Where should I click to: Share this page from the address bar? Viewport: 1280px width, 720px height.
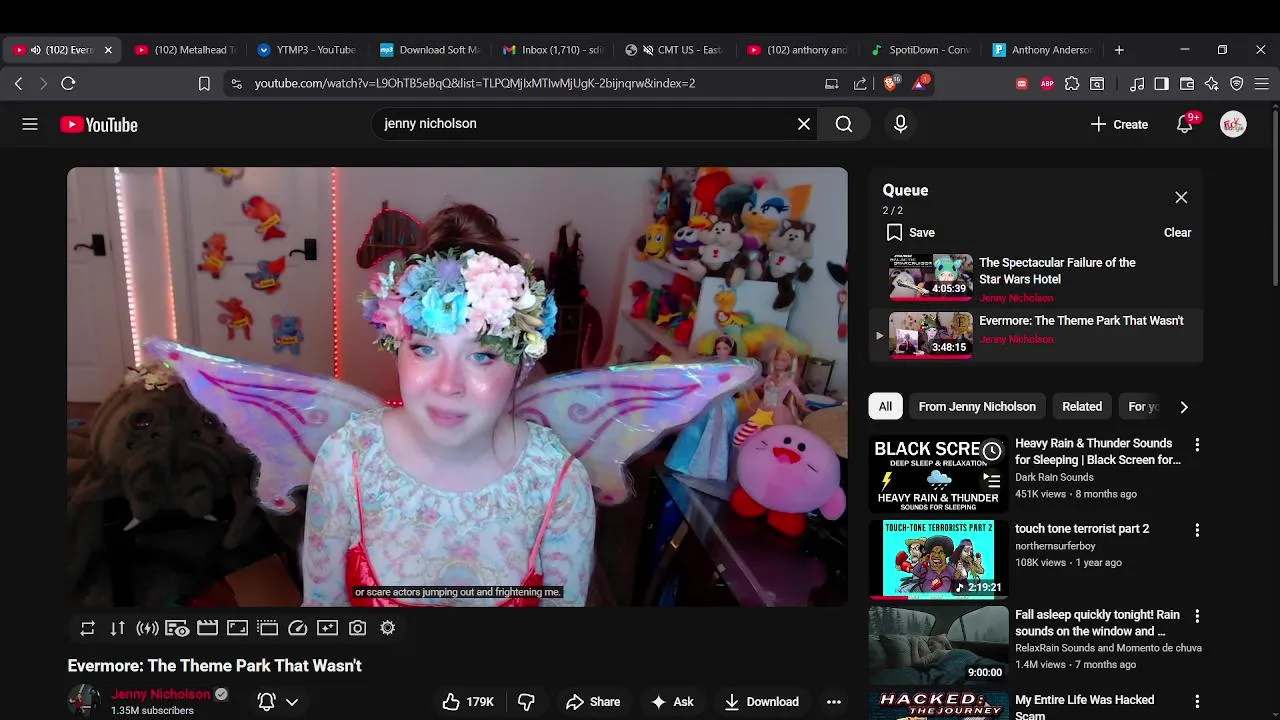(x=860, y=84)
